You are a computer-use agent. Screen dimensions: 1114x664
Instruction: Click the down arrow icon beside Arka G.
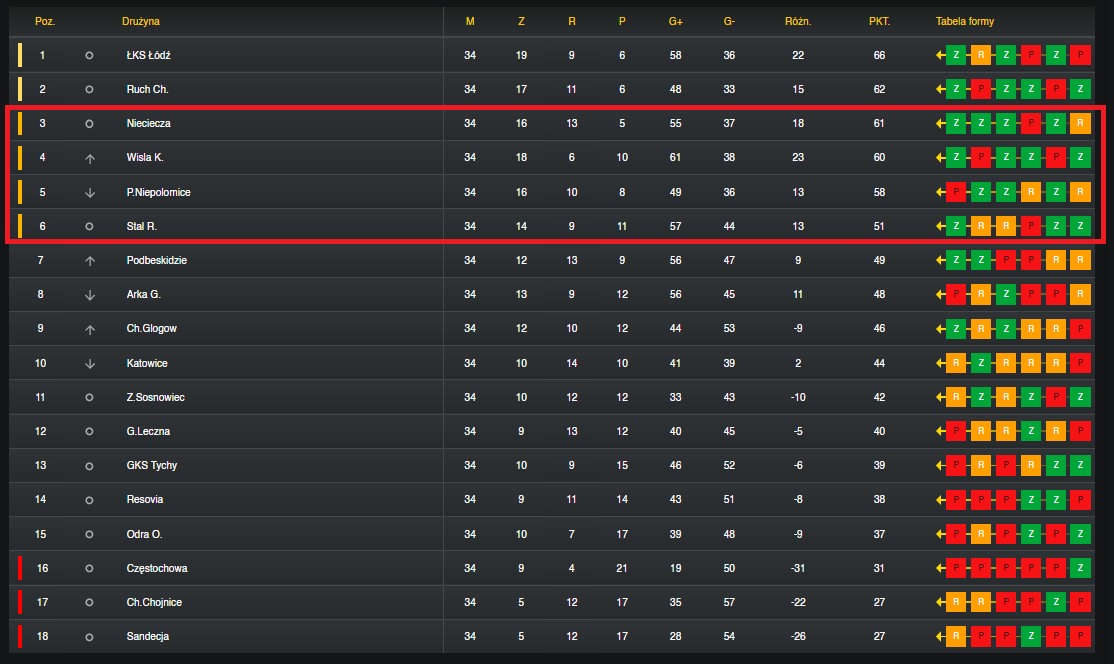click(90, 295)
